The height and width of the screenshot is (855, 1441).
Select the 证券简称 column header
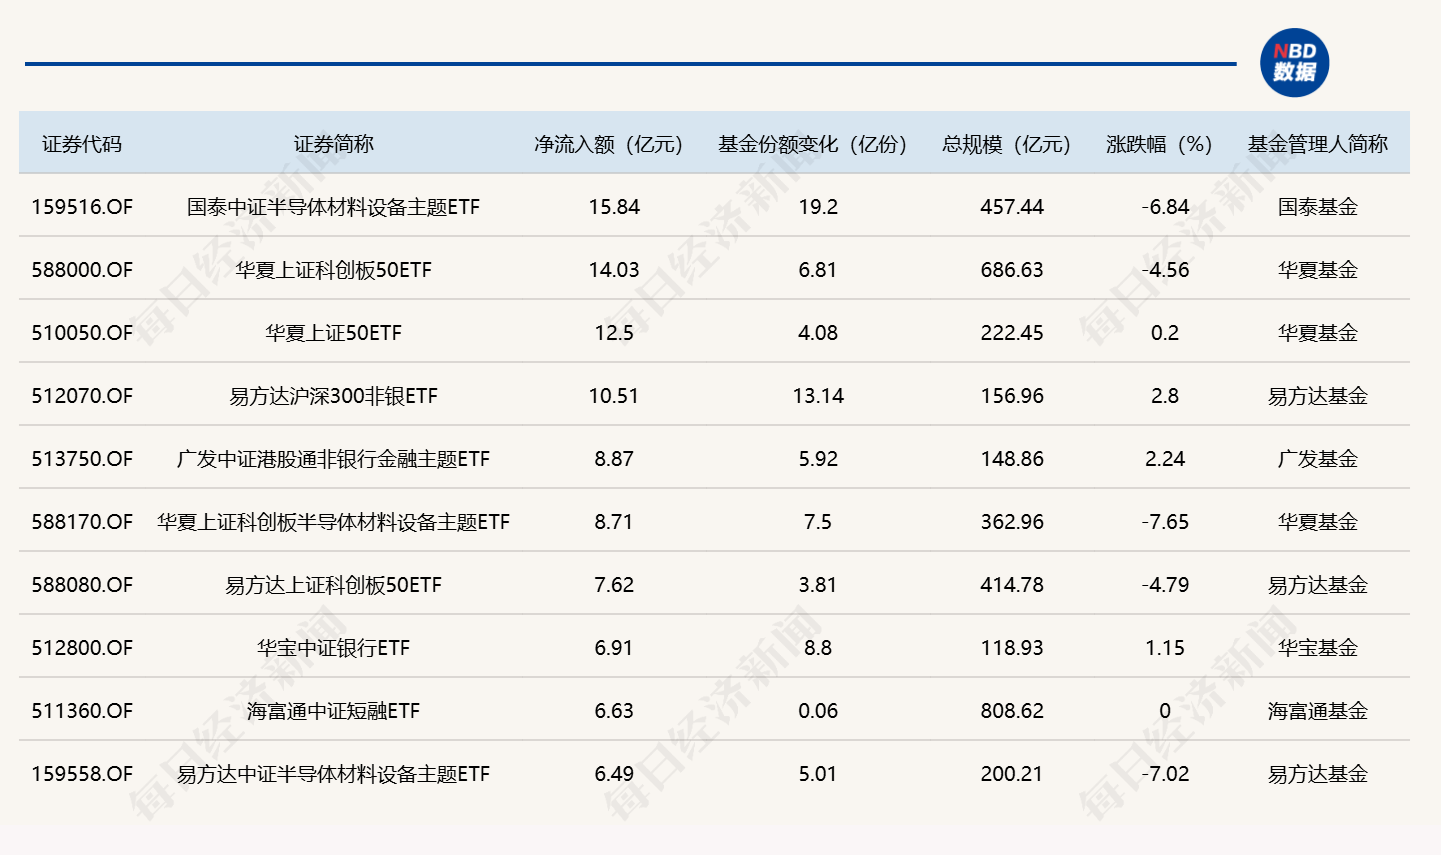pos(333,144)
